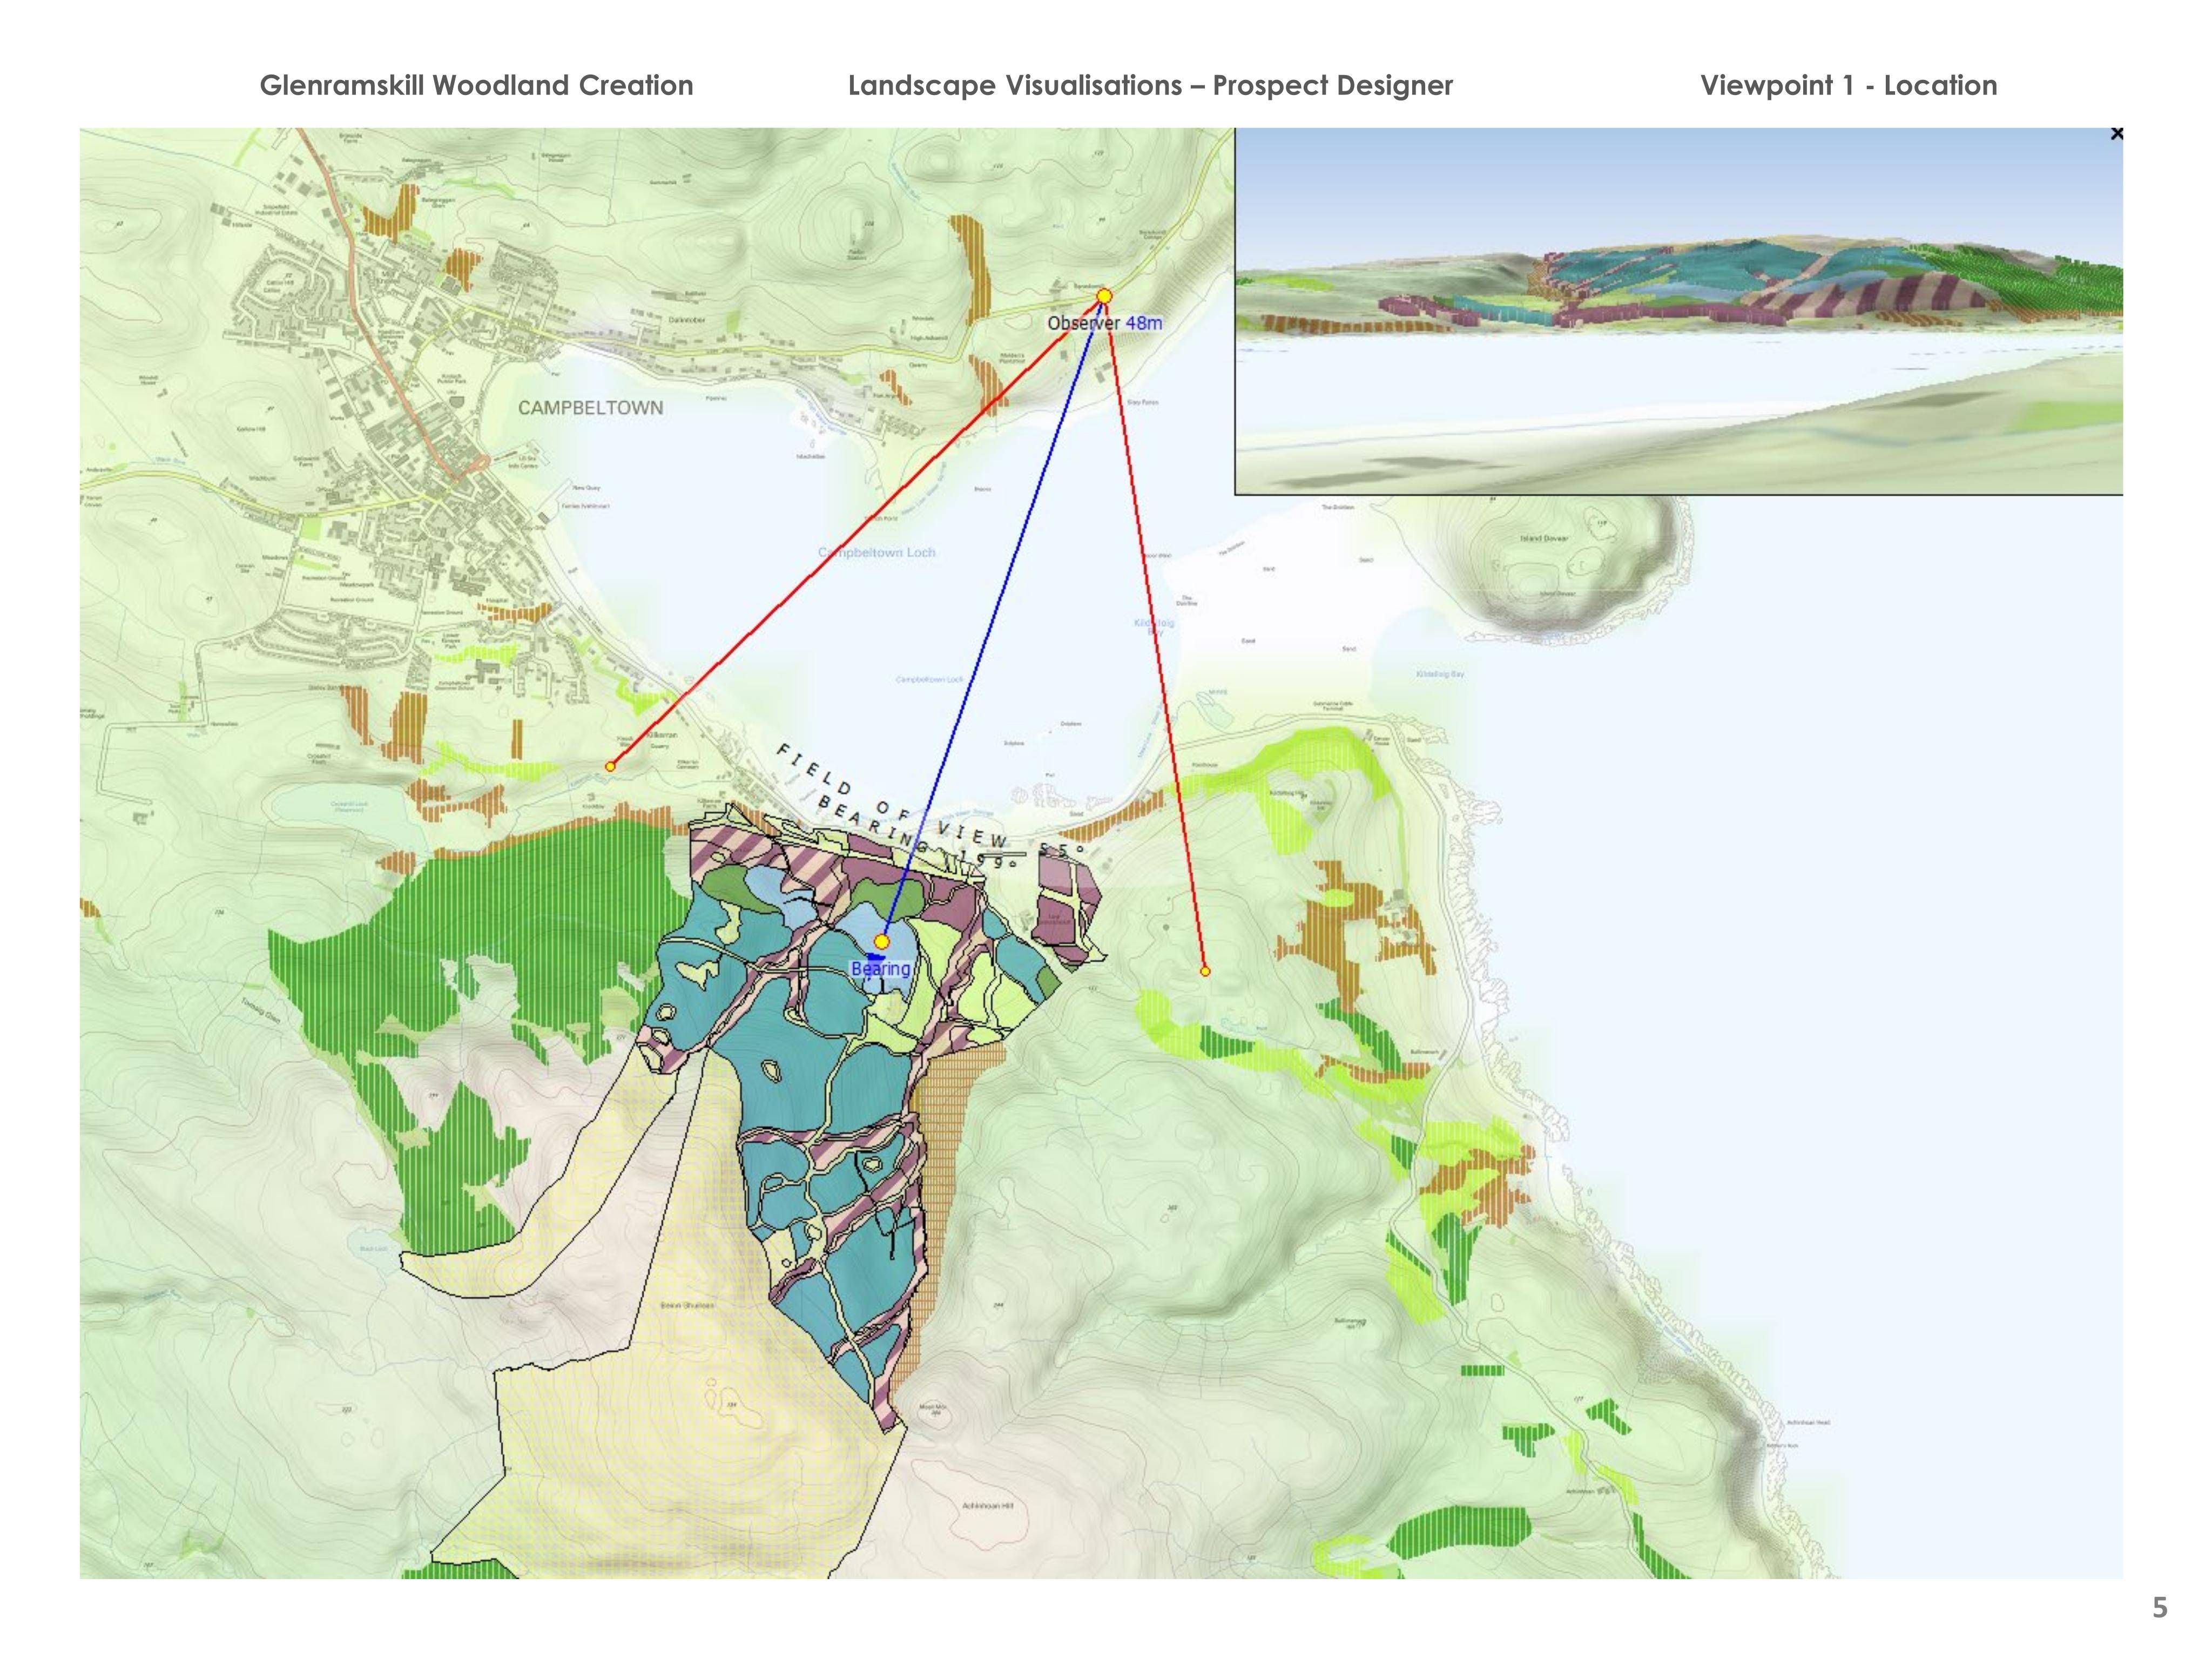Close the 3D landscape preview panel
This screenshot has height=1659, width=2212.
coord(2116,133)
